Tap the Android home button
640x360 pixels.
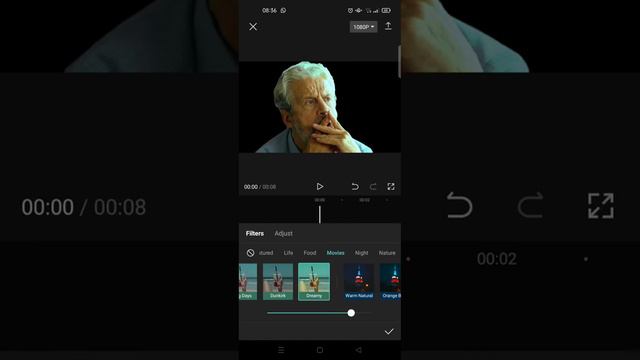click(x=320, y=350)
